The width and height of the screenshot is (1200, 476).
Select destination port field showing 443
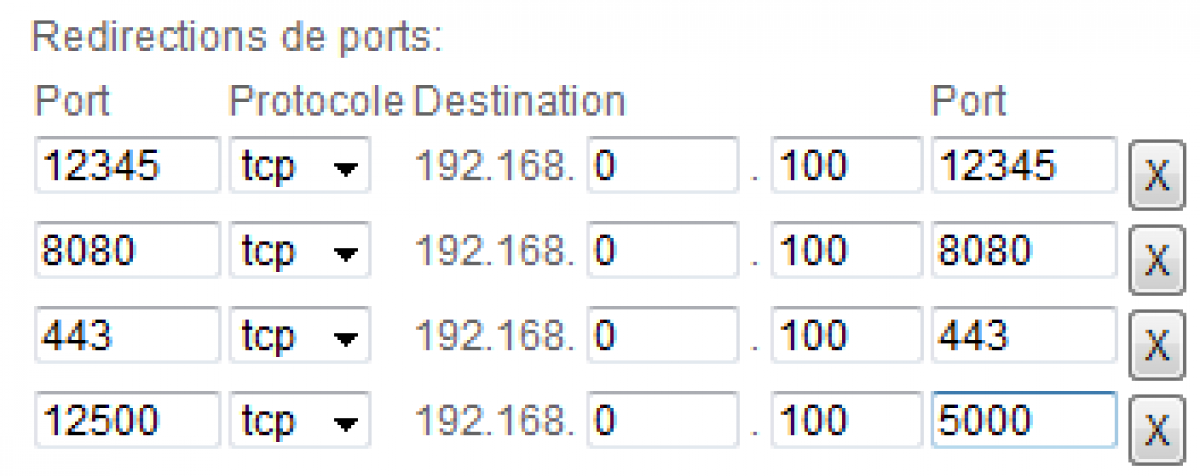(x=1023, y=335)
